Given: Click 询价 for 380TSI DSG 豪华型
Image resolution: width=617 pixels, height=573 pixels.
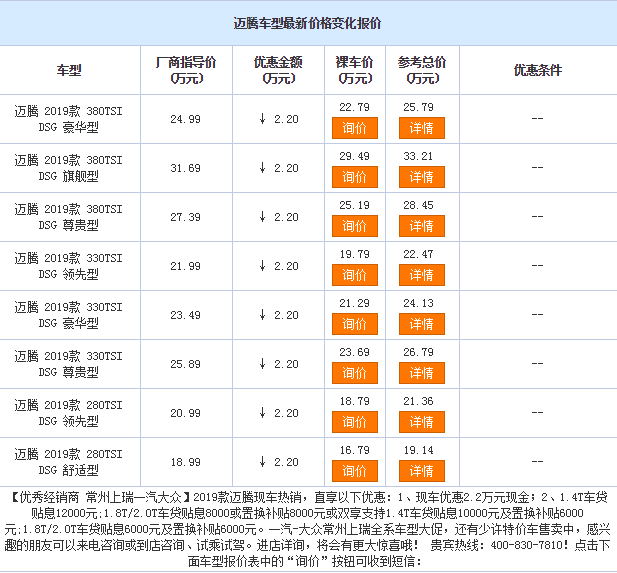Looking at the screenshot, I should [x=355, y=128].
